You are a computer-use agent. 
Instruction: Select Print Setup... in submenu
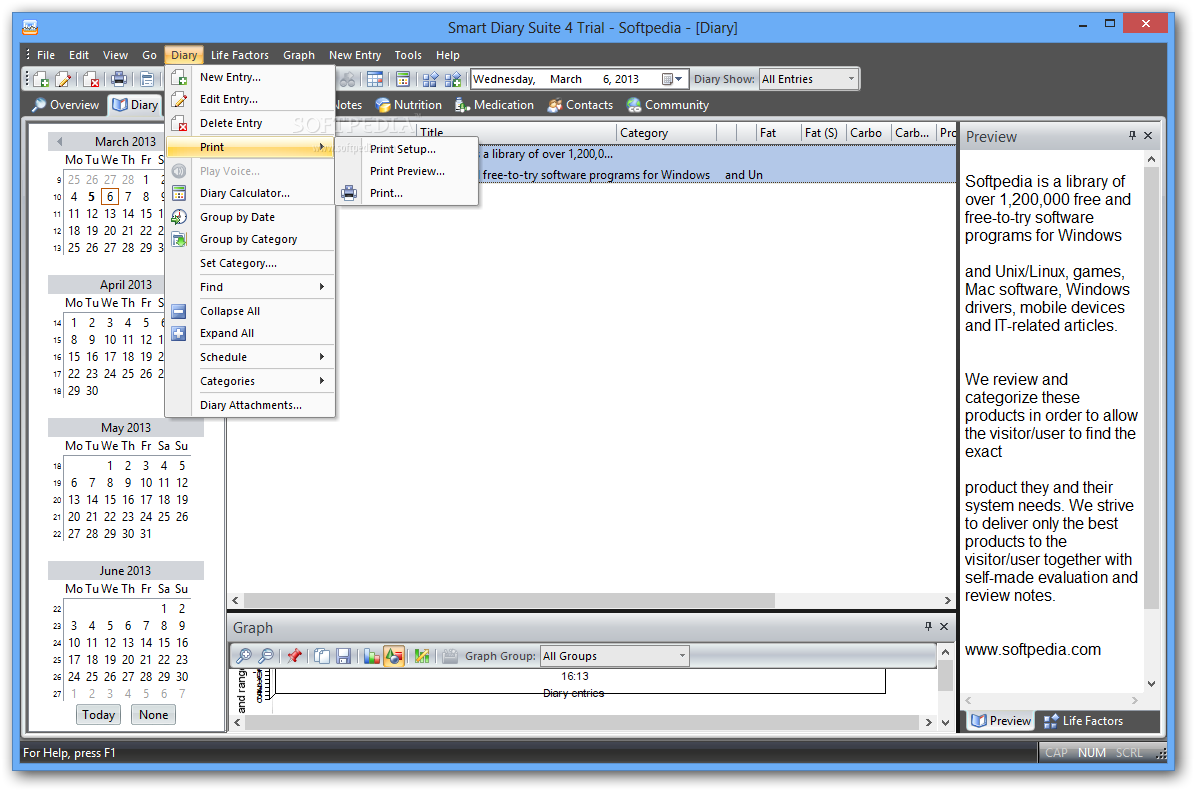coord(407,149)
